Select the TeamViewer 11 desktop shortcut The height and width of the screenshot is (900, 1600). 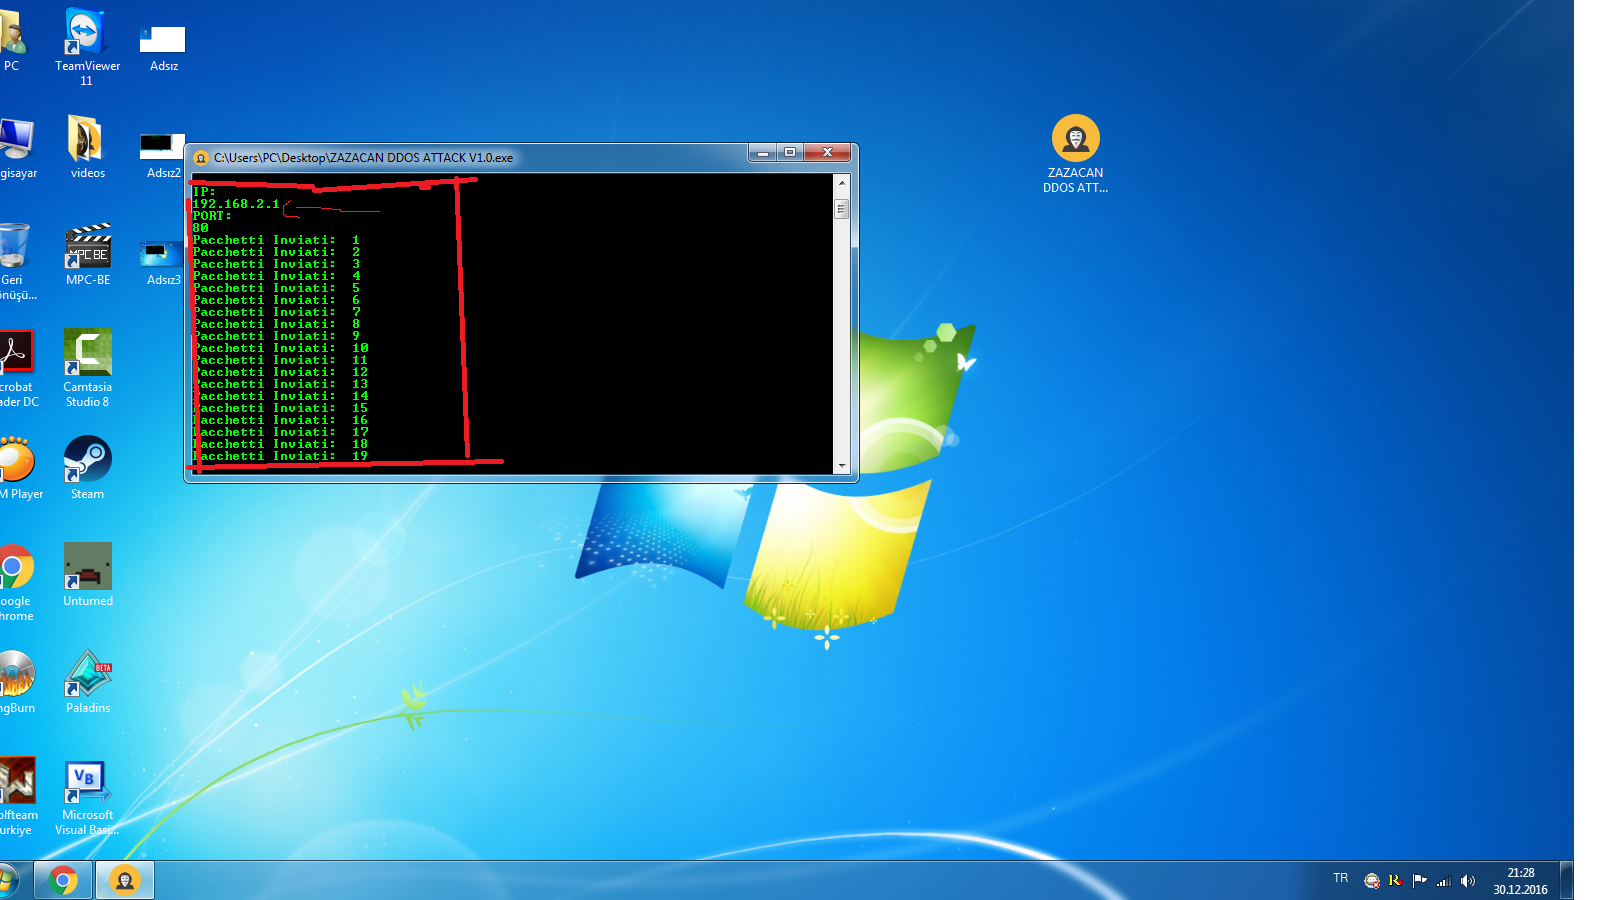87,46
